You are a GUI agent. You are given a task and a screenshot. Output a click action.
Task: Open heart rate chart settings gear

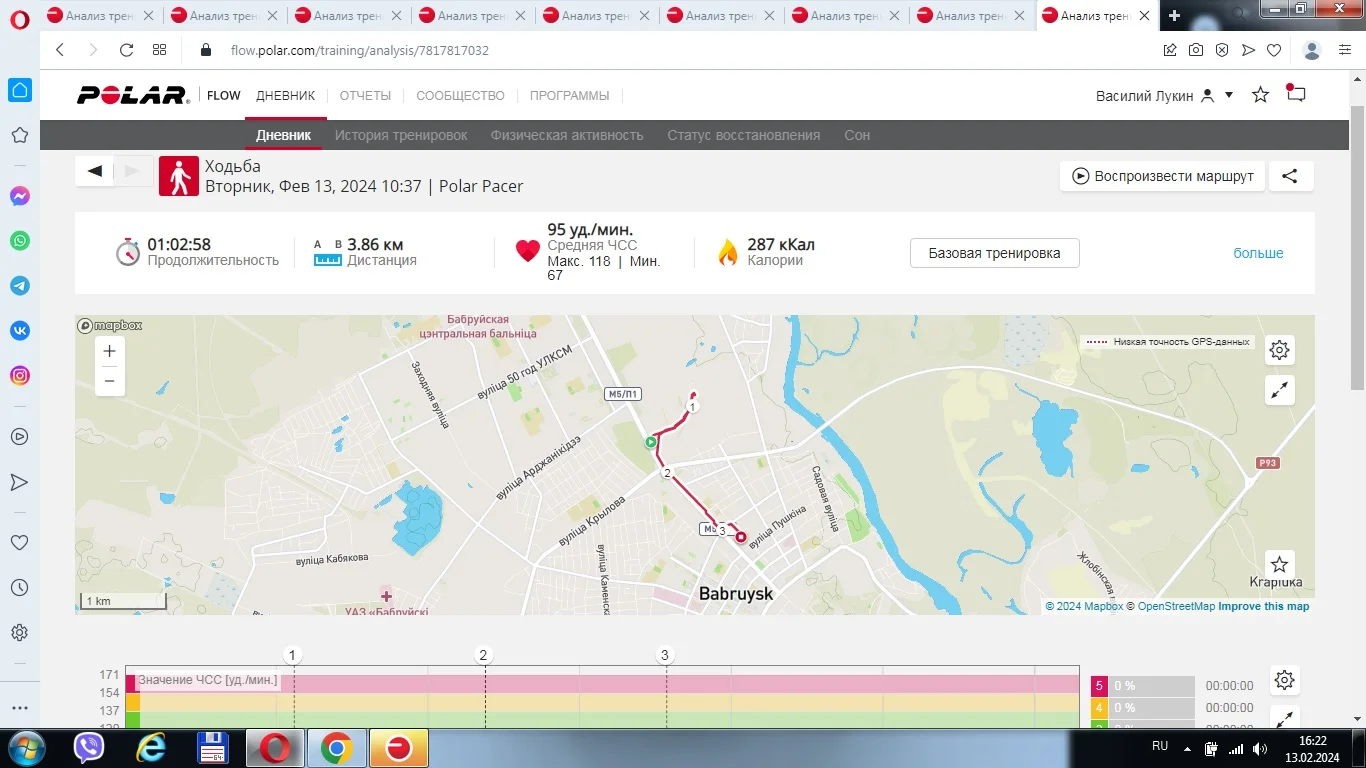[x=1285, y=680]
